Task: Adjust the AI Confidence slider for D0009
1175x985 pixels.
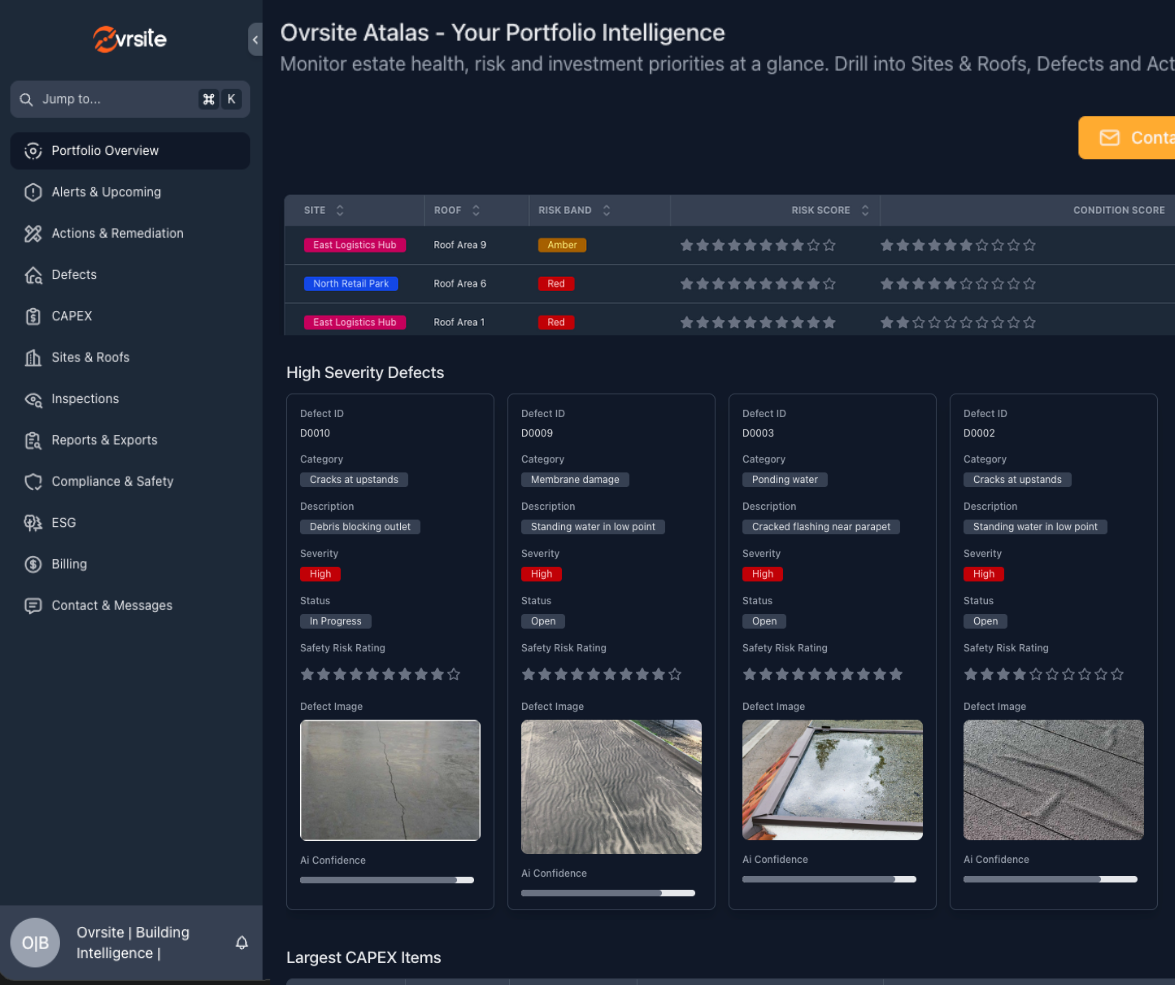Action: click(x=661, y=893)
